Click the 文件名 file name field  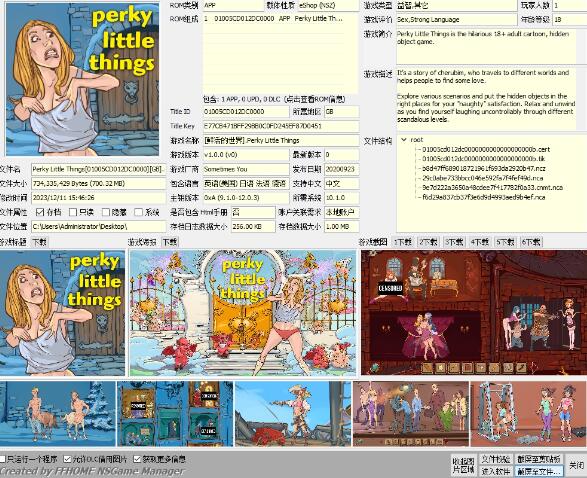tap(98, 169)
